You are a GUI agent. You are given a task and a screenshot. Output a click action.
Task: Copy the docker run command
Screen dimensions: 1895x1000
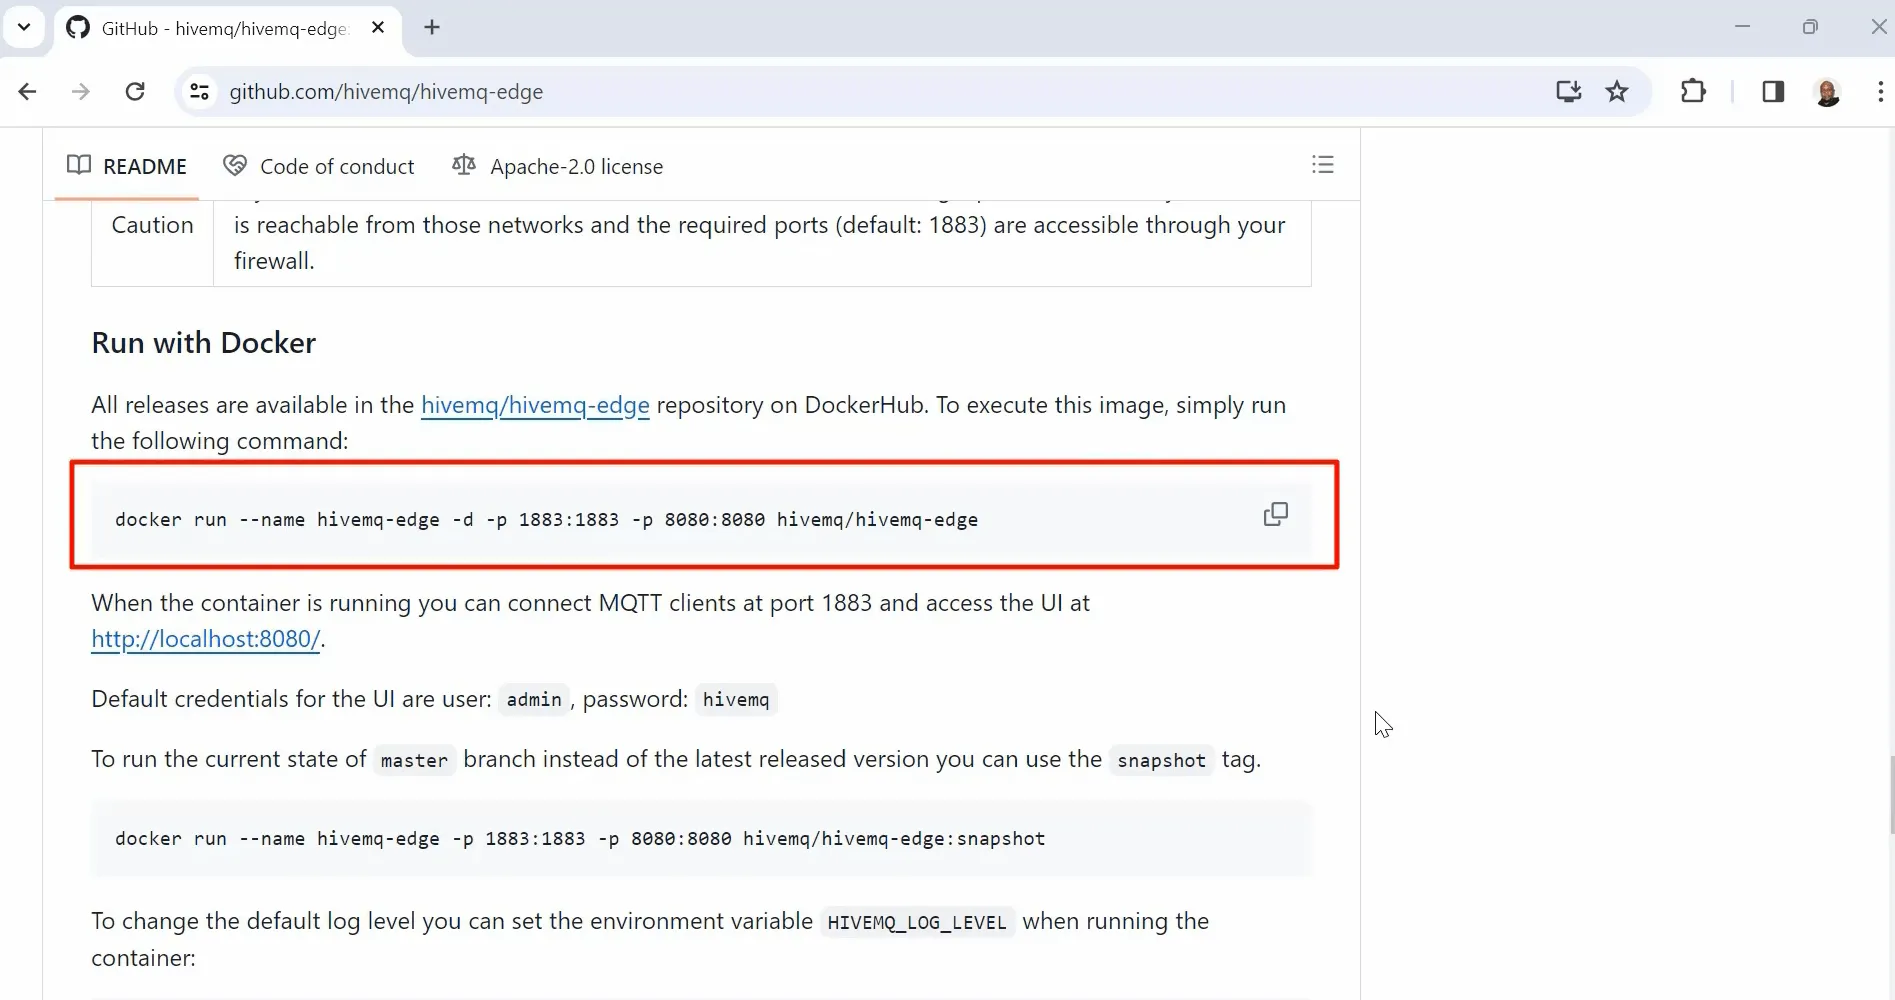click(1275, 514)
